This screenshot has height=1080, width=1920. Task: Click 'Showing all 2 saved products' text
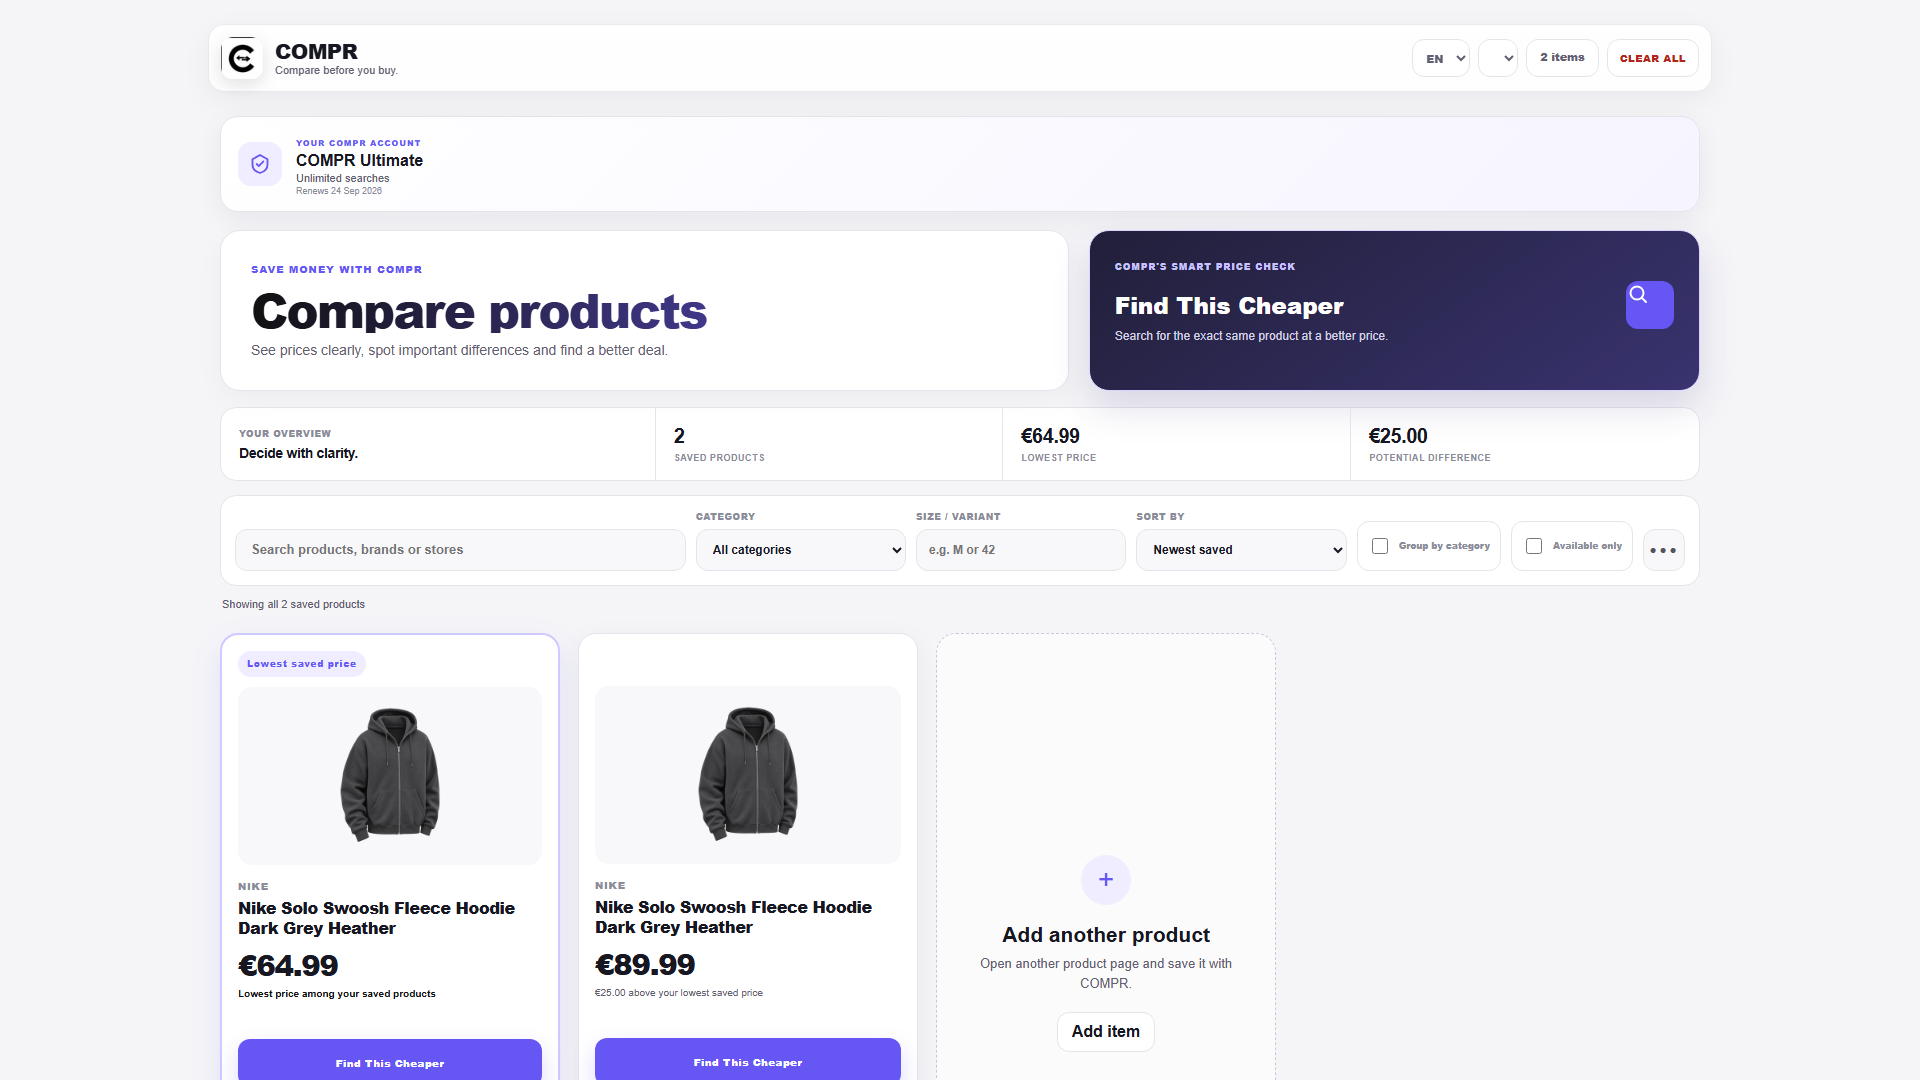pos(293,604)
